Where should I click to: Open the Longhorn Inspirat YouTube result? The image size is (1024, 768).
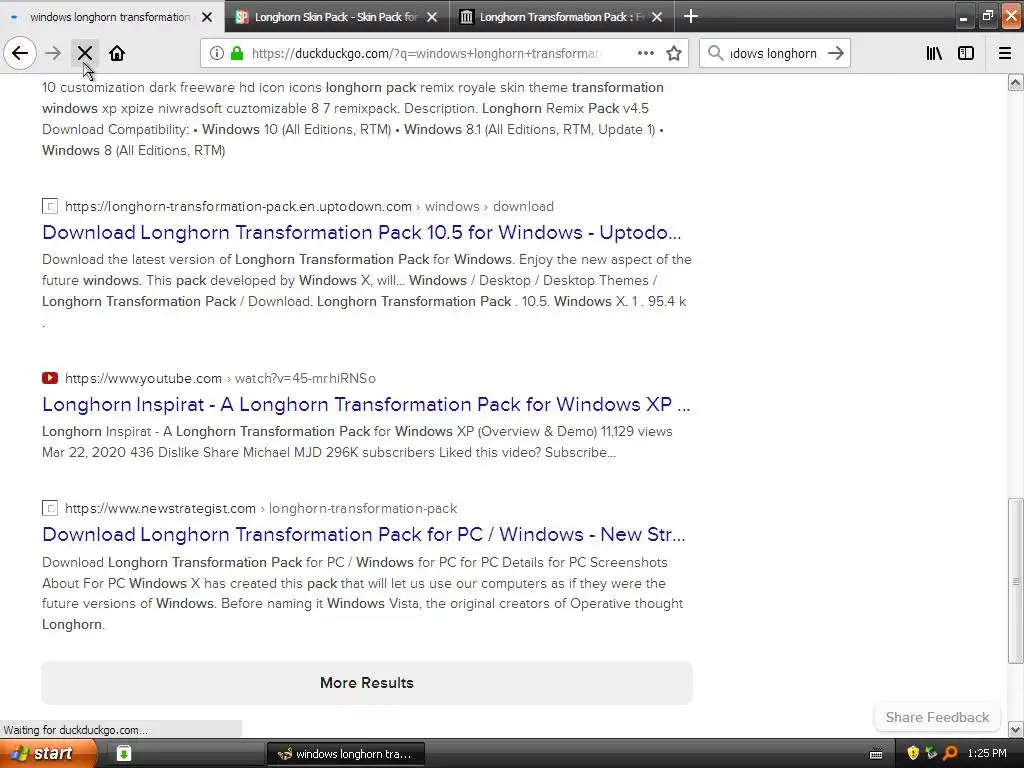tap(366, 404)
